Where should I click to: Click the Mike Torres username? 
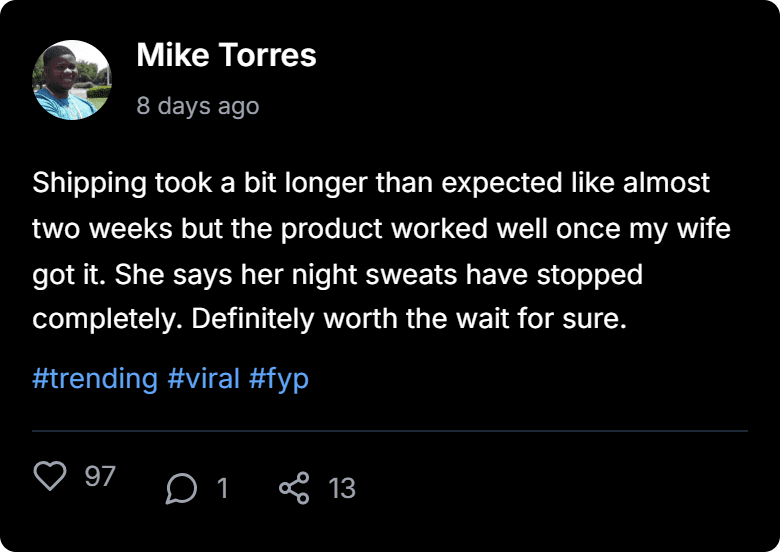tap(226, 55)
